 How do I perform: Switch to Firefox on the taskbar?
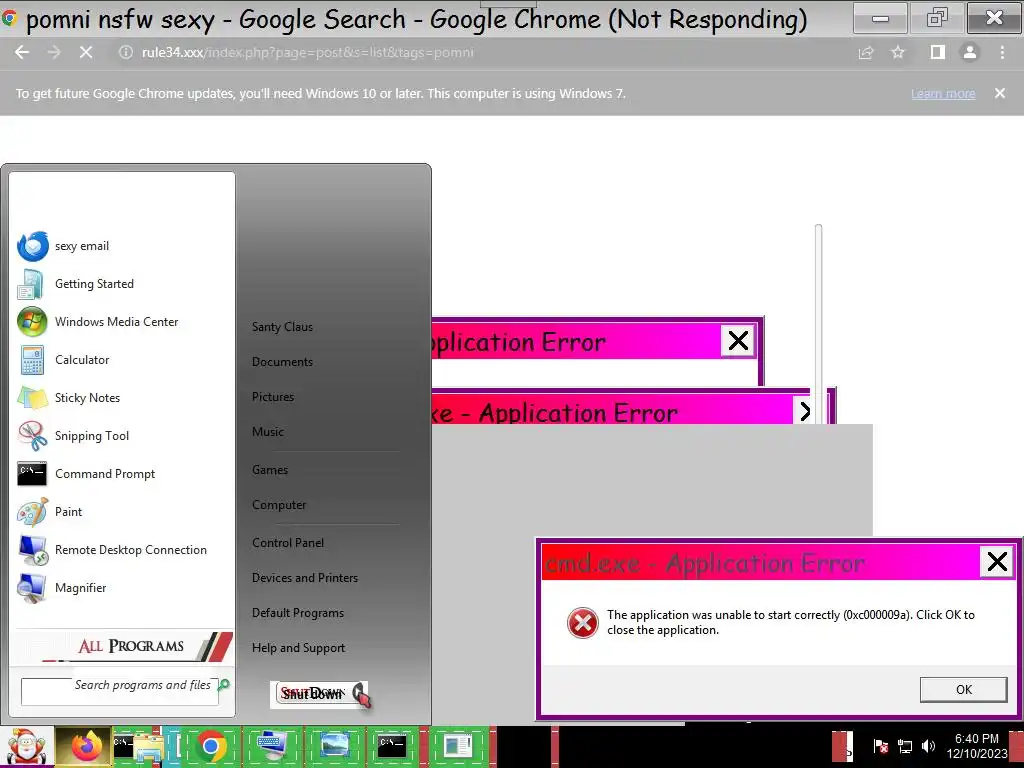(85, 746)
